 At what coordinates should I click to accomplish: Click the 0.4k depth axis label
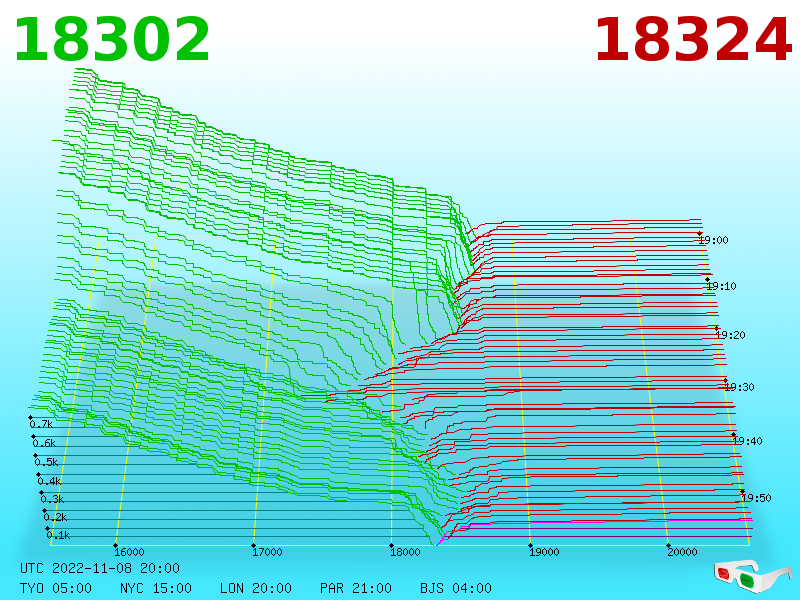(49, 481)
